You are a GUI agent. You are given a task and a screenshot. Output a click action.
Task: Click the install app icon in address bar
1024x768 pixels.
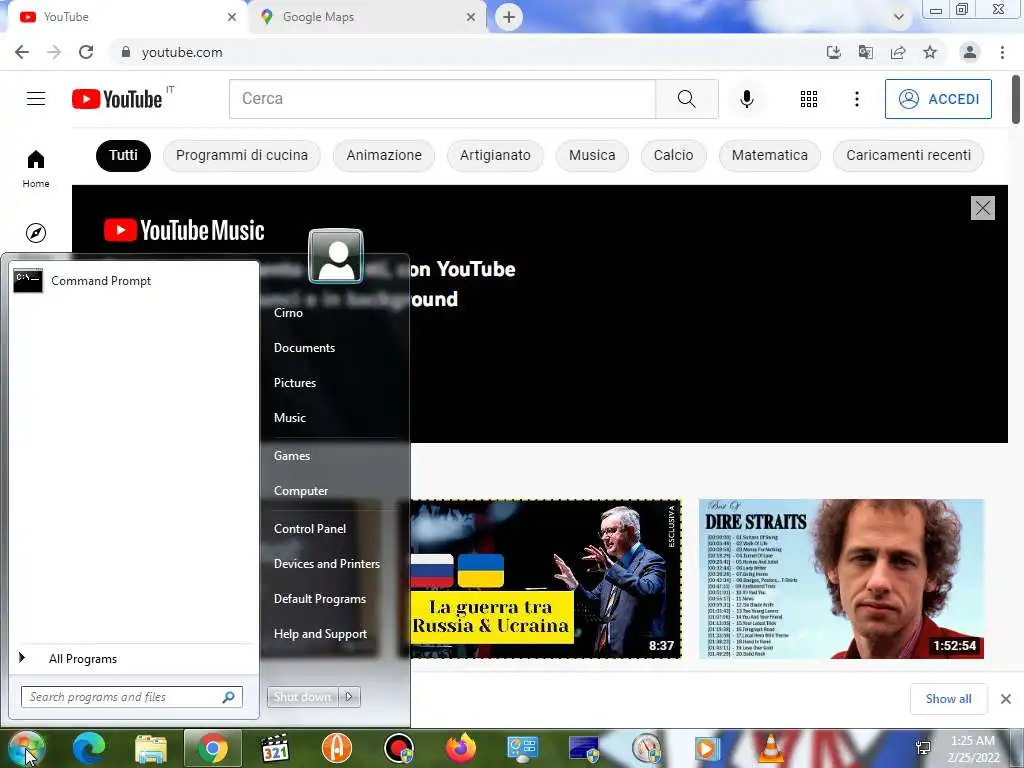pos(834,52)
